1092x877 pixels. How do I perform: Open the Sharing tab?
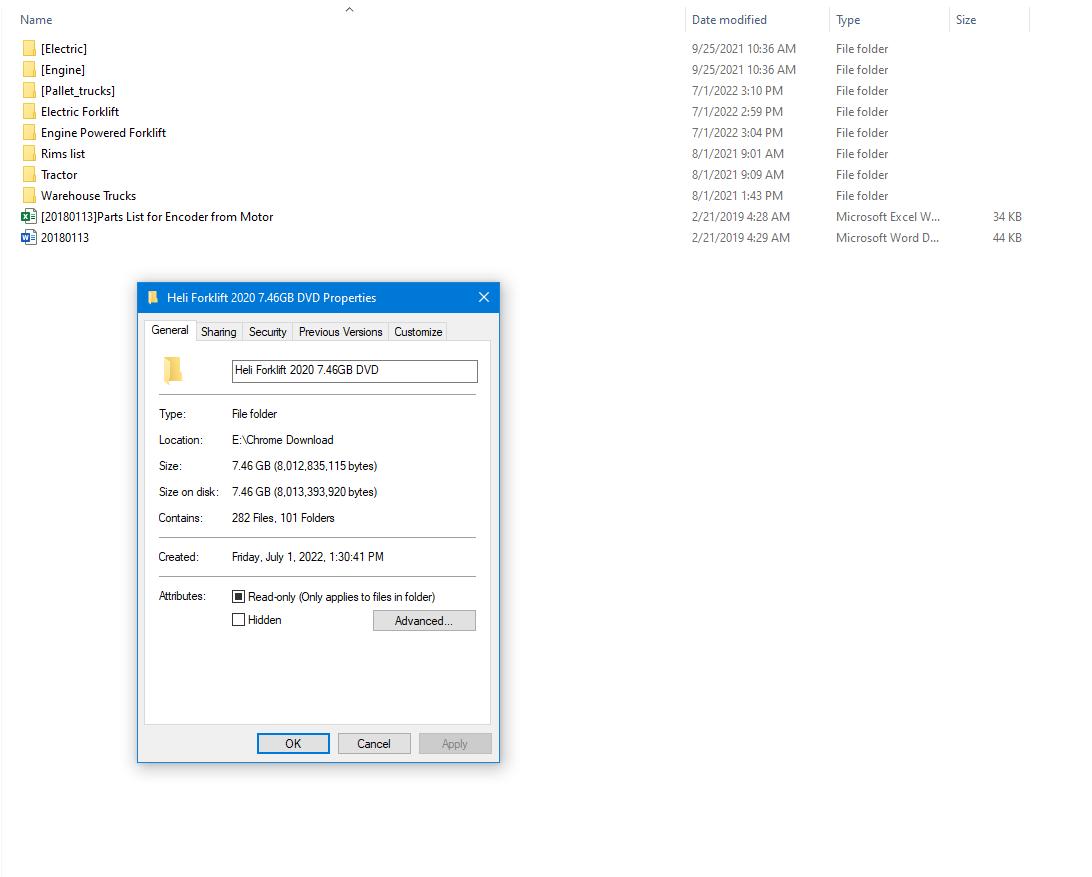219,332
